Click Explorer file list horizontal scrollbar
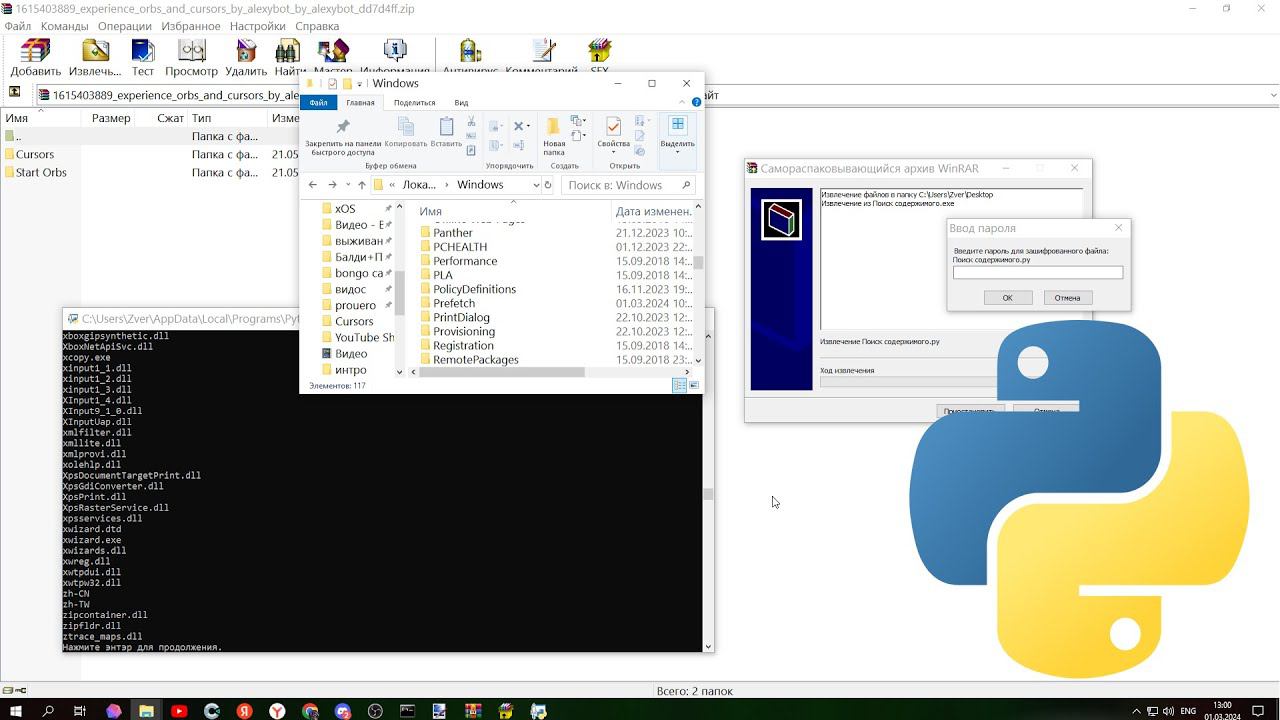The height and width of the screenshot is (720, 1280). pyautogui.click(x=501, y=372)
